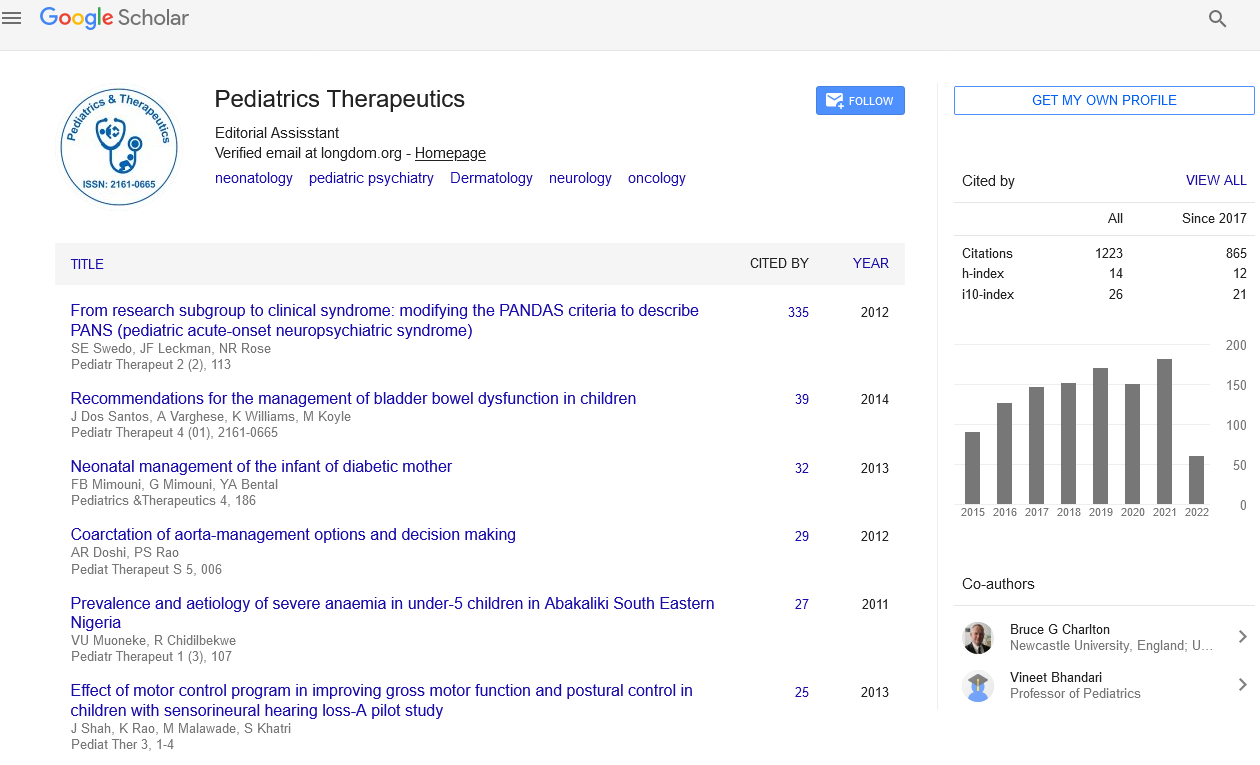The height and width of the screenshot is (765, 1260).
Task: Click the Pediatrics & Therapeutics profile logo
Action: click(x=119, y=147)
